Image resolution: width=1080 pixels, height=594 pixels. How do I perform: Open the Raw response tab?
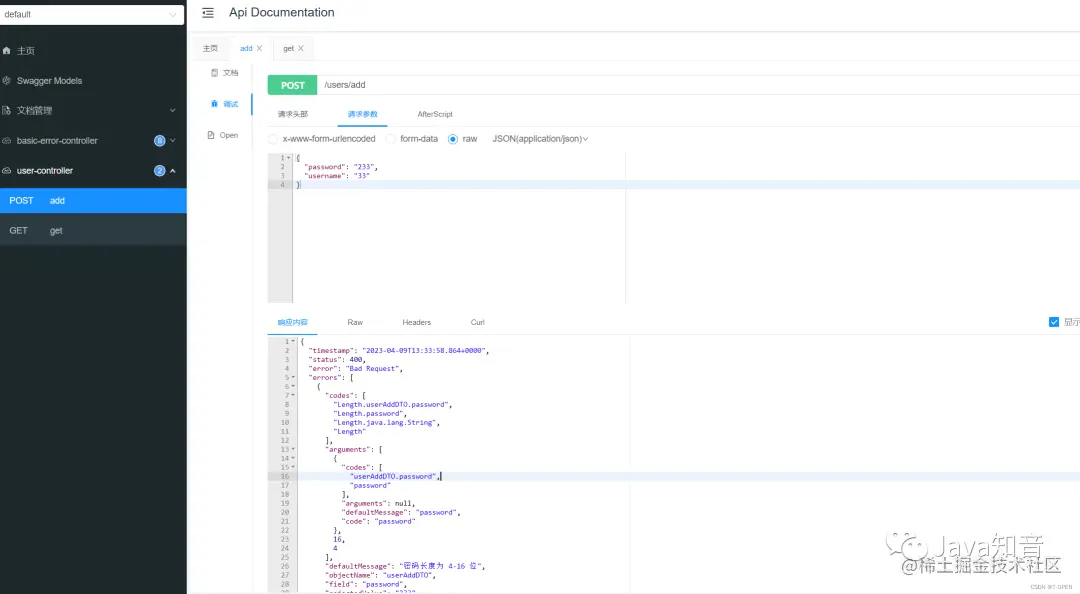point(355,322)
